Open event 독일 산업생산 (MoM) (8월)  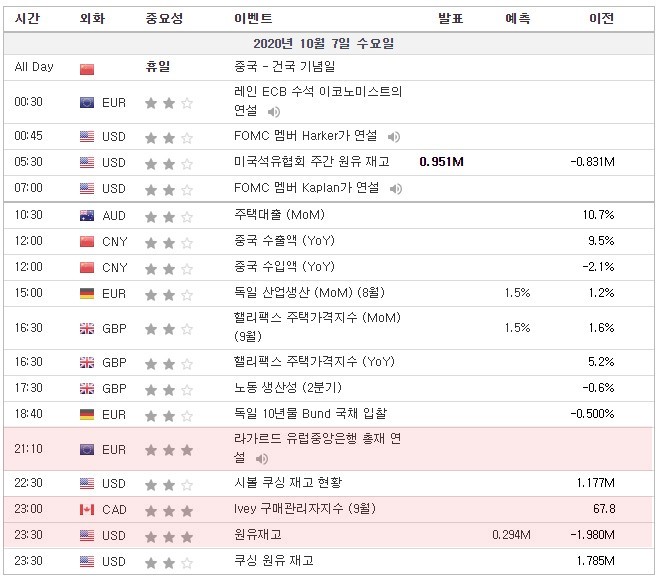[x=309, y=292]
